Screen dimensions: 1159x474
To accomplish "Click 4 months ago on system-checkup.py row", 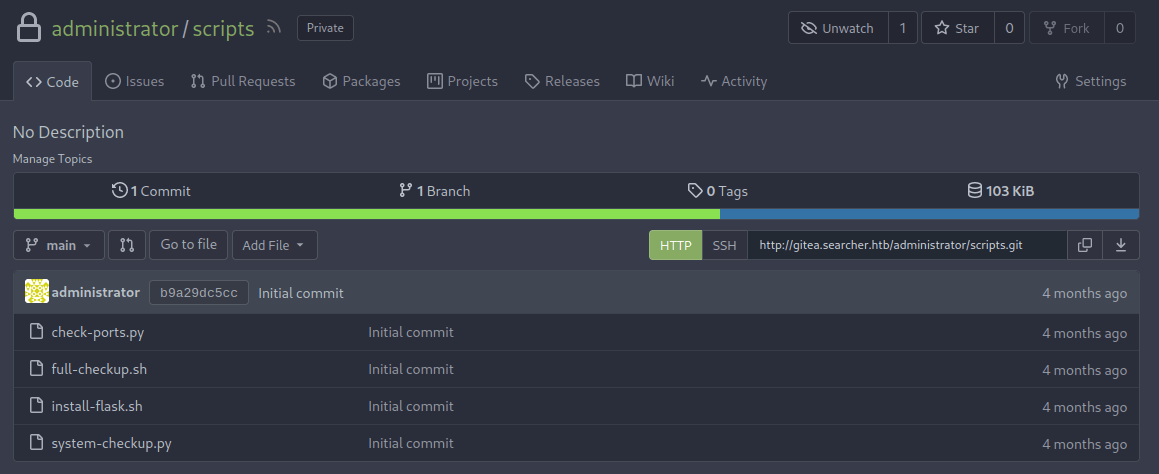I will pos(1084,444).
